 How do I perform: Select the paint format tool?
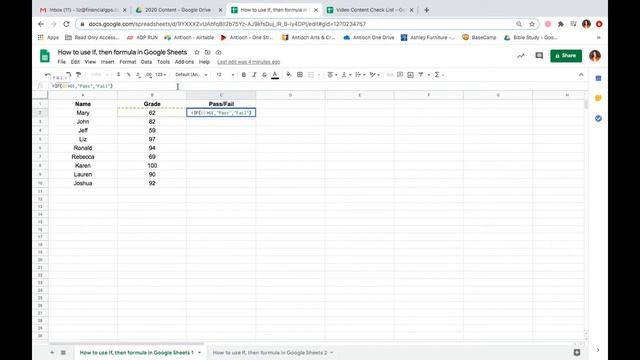pos(78,75)
